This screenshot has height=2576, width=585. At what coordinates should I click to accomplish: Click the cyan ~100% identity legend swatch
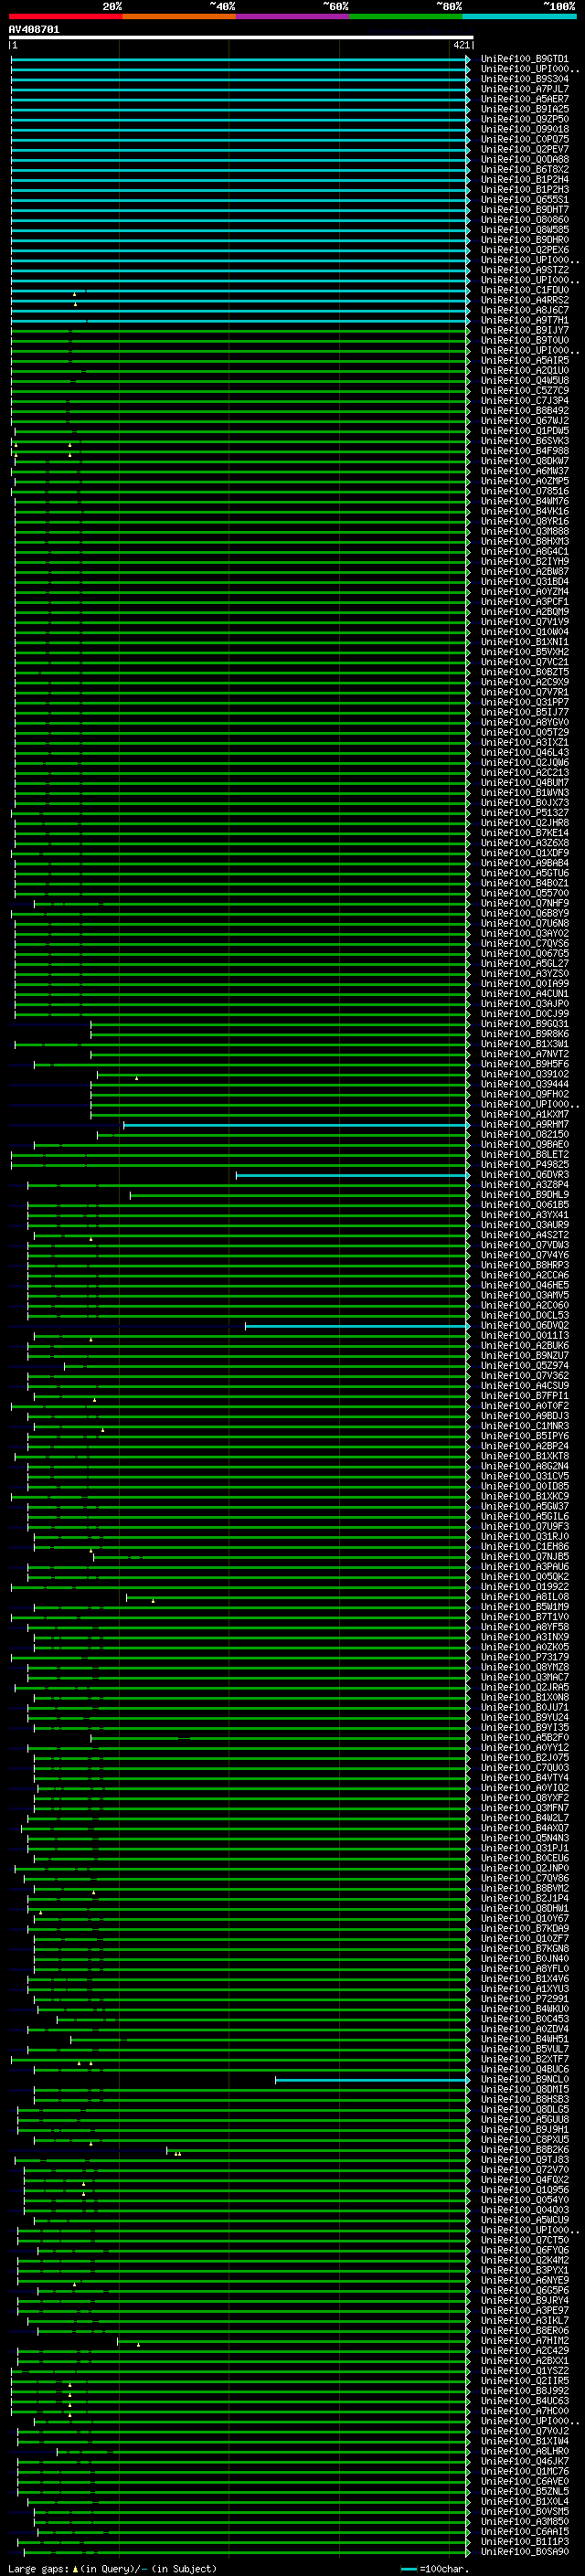[519, 16]
